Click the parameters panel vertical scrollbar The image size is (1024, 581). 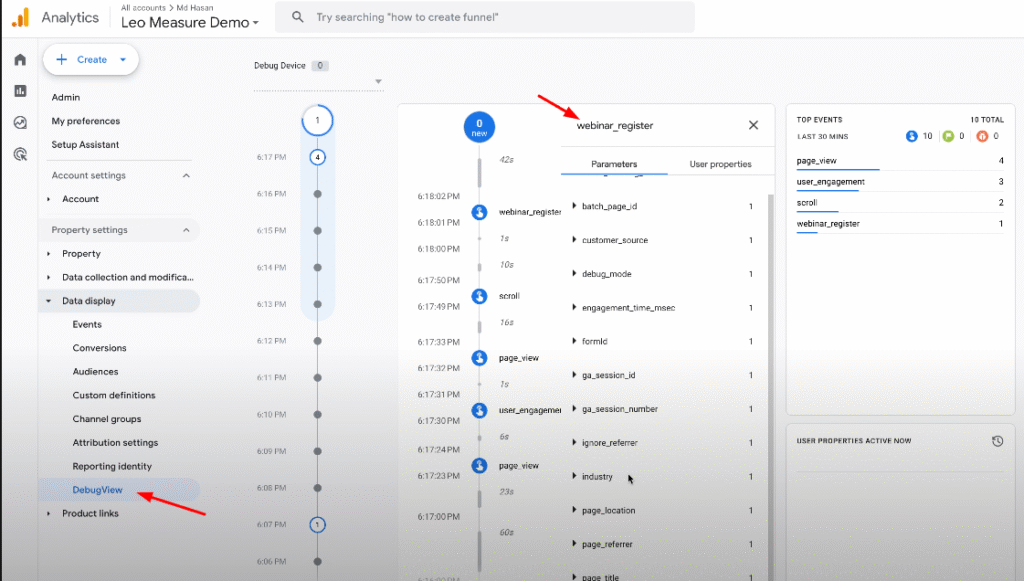coord(771,385)
